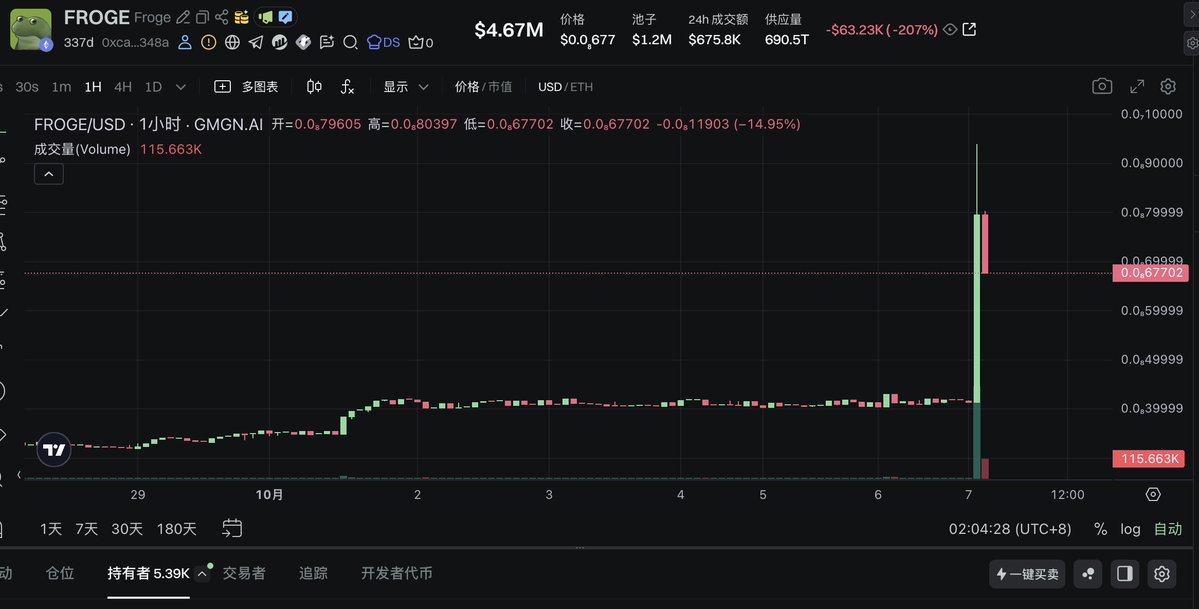Open the fx indicators menu
The width and height of the screenshot is (1199, 609).
pyautogui.click(x=347, y=86)
